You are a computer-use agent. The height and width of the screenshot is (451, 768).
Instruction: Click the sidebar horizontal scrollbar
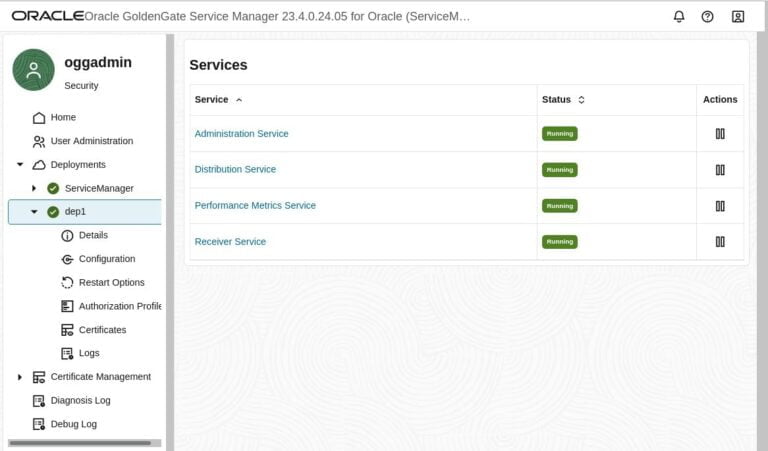(x=78, y=442)
